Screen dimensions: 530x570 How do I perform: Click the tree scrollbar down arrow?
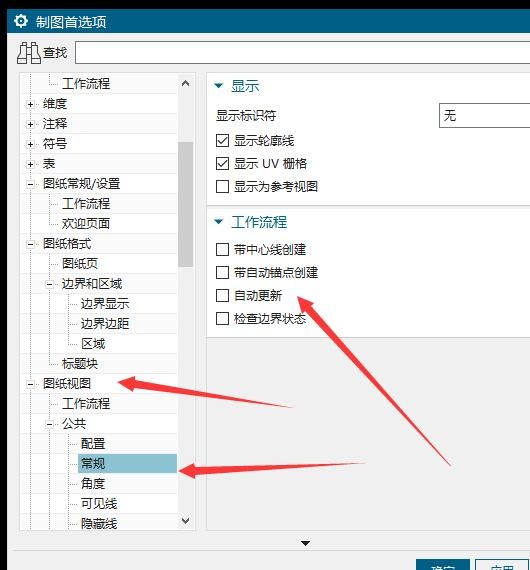pos(185,521)
